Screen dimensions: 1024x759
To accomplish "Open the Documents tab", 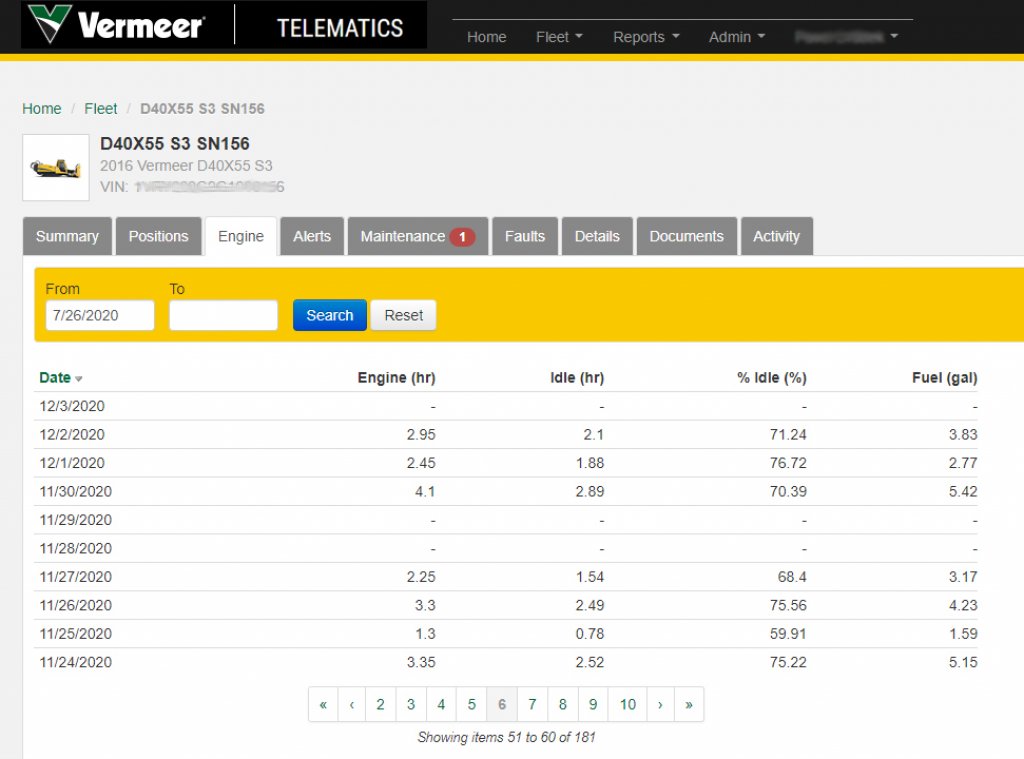I will coord(686,236).
